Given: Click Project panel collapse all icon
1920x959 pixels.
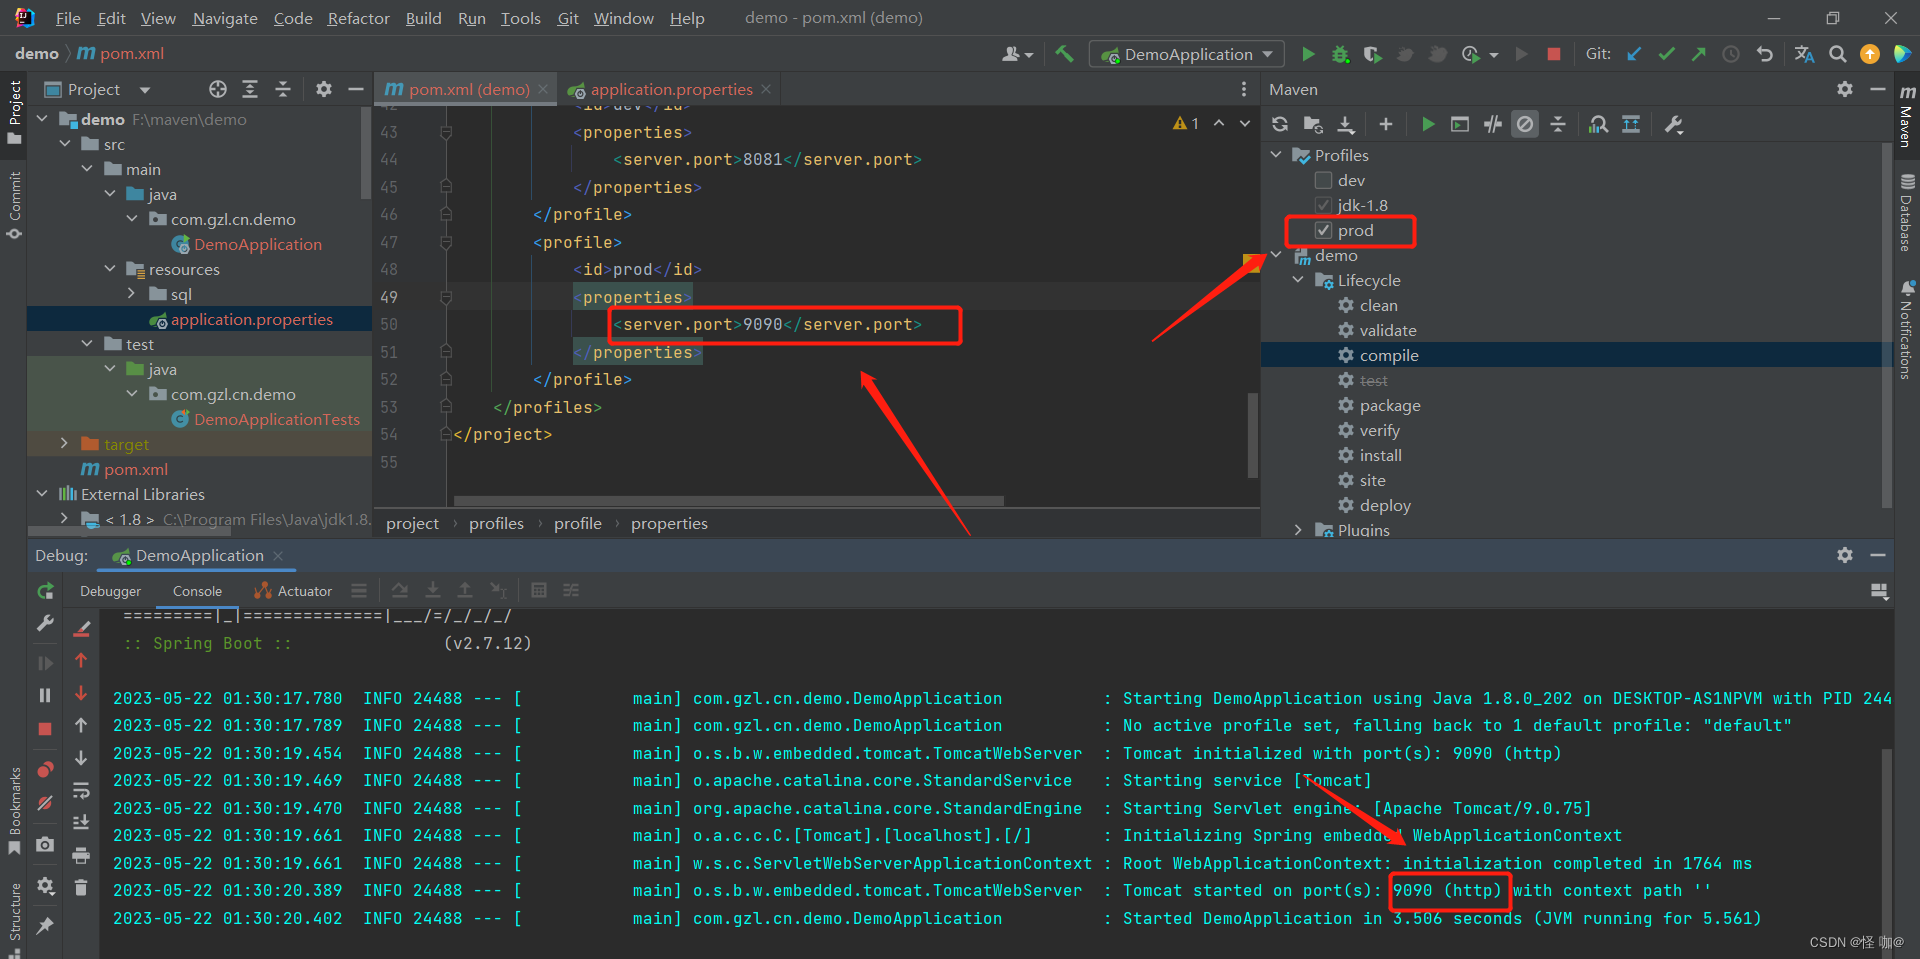Looking at the screenshot, I should coord(283,89).
